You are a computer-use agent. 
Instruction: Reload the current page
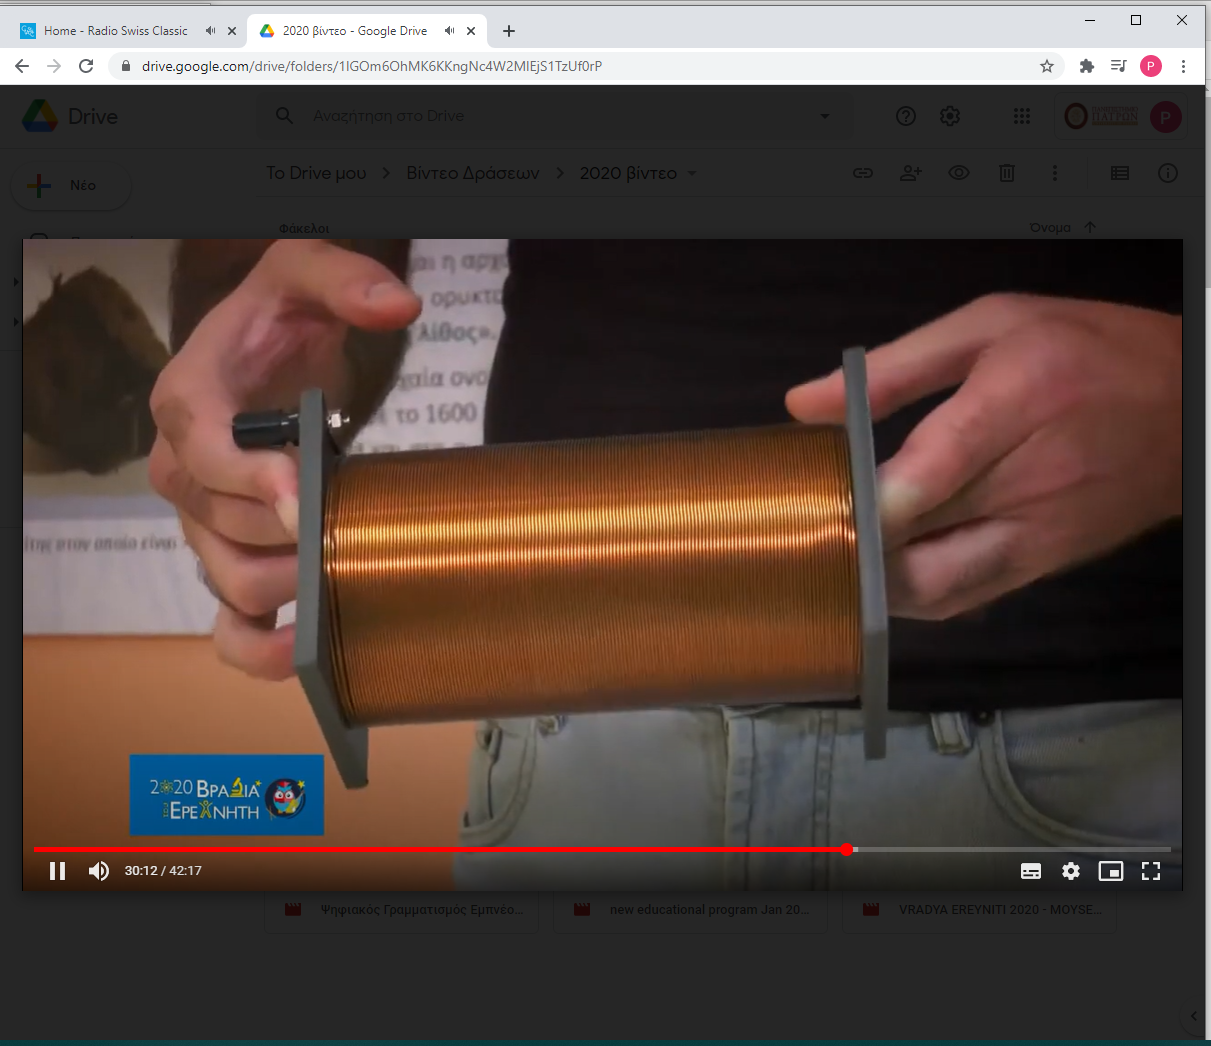pyautogui.click(x=86, y=66)
